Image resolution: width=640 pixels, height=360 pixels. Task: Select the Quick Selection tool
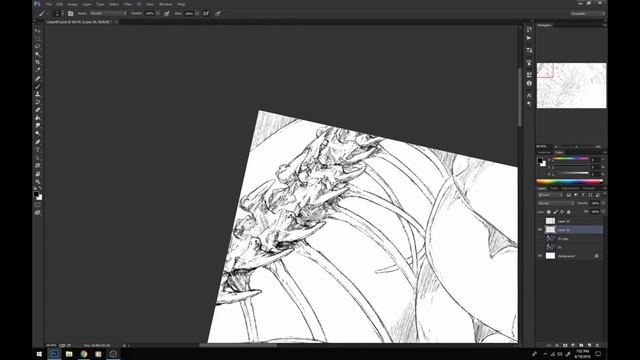(x=38, y=54)
